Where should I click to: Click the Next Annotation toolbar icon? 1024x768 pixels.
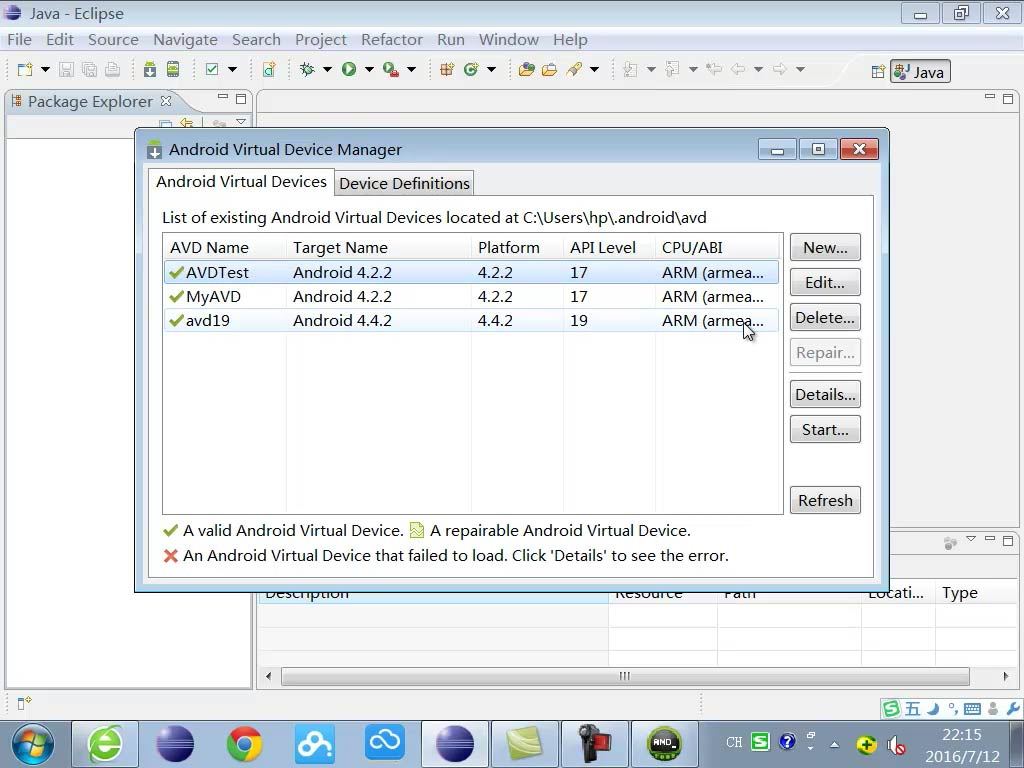click(631, 69)
